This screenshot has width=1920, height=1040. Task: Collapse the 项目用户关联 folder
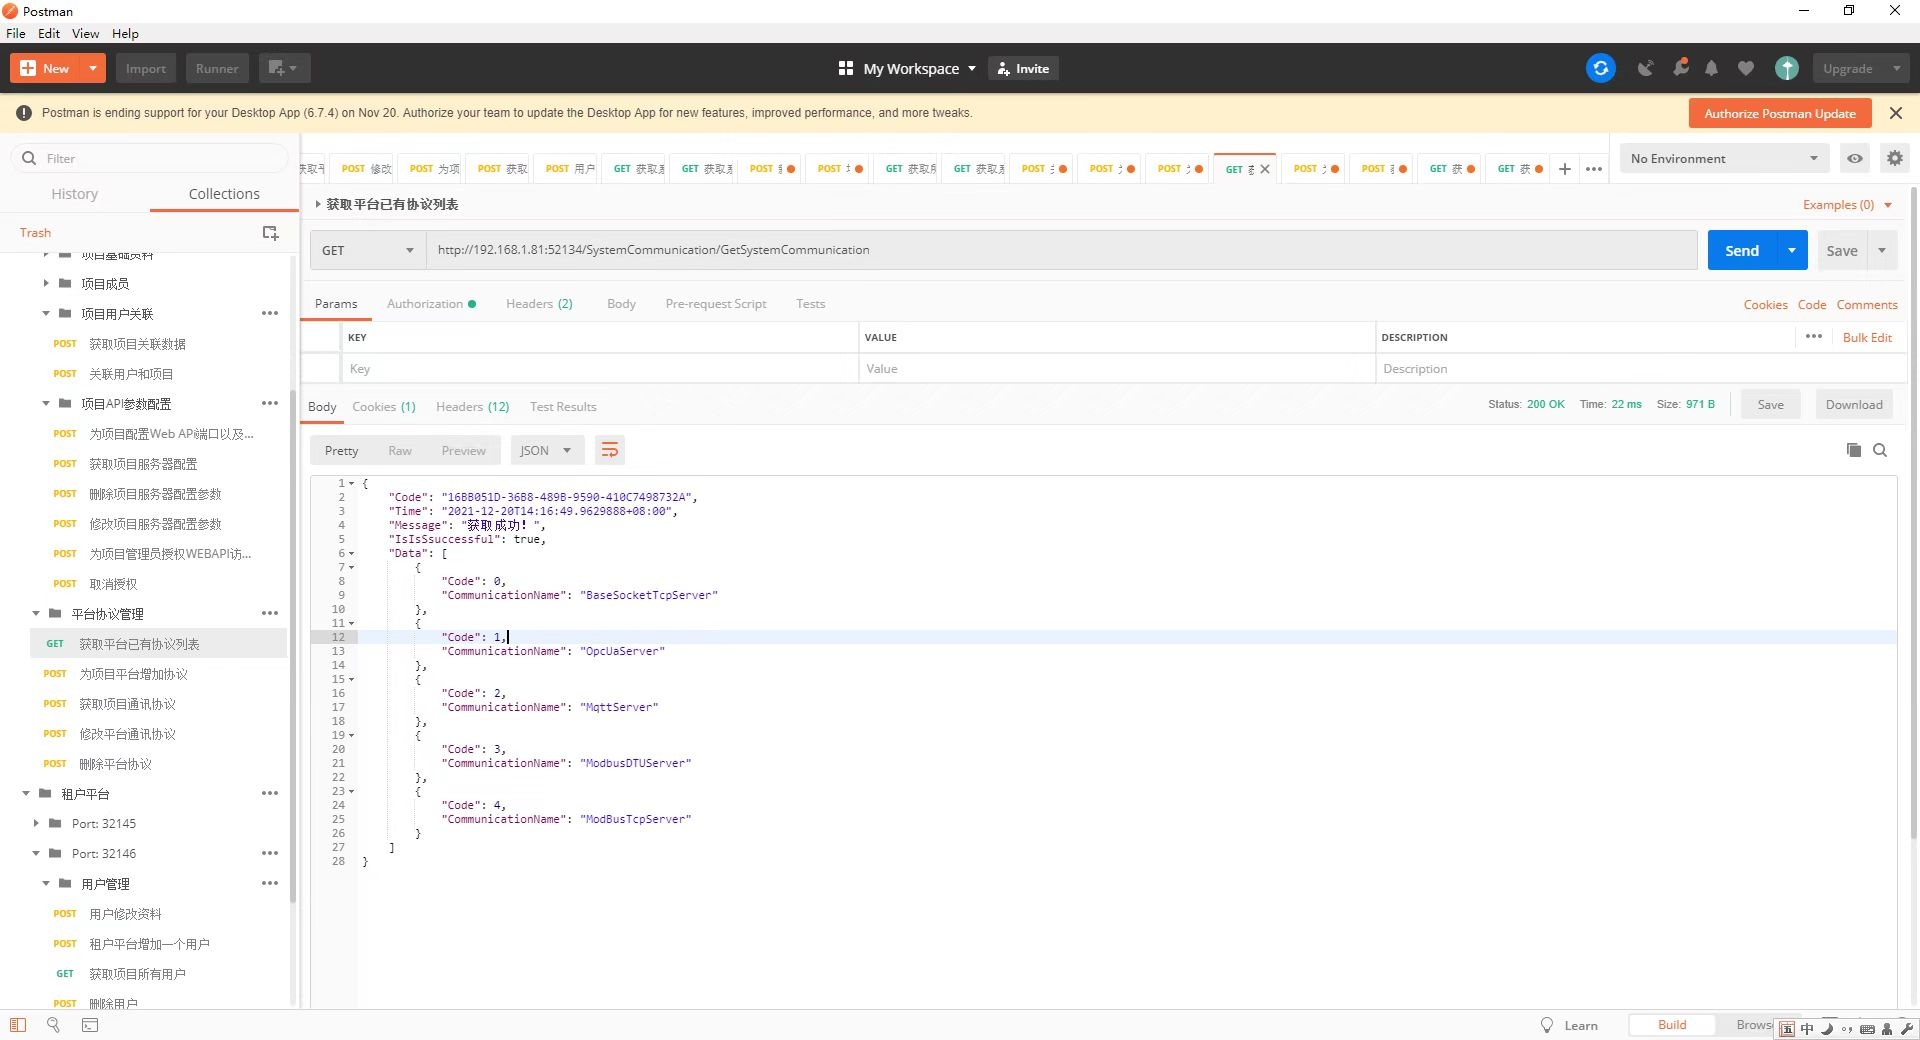tap(46, 313)
